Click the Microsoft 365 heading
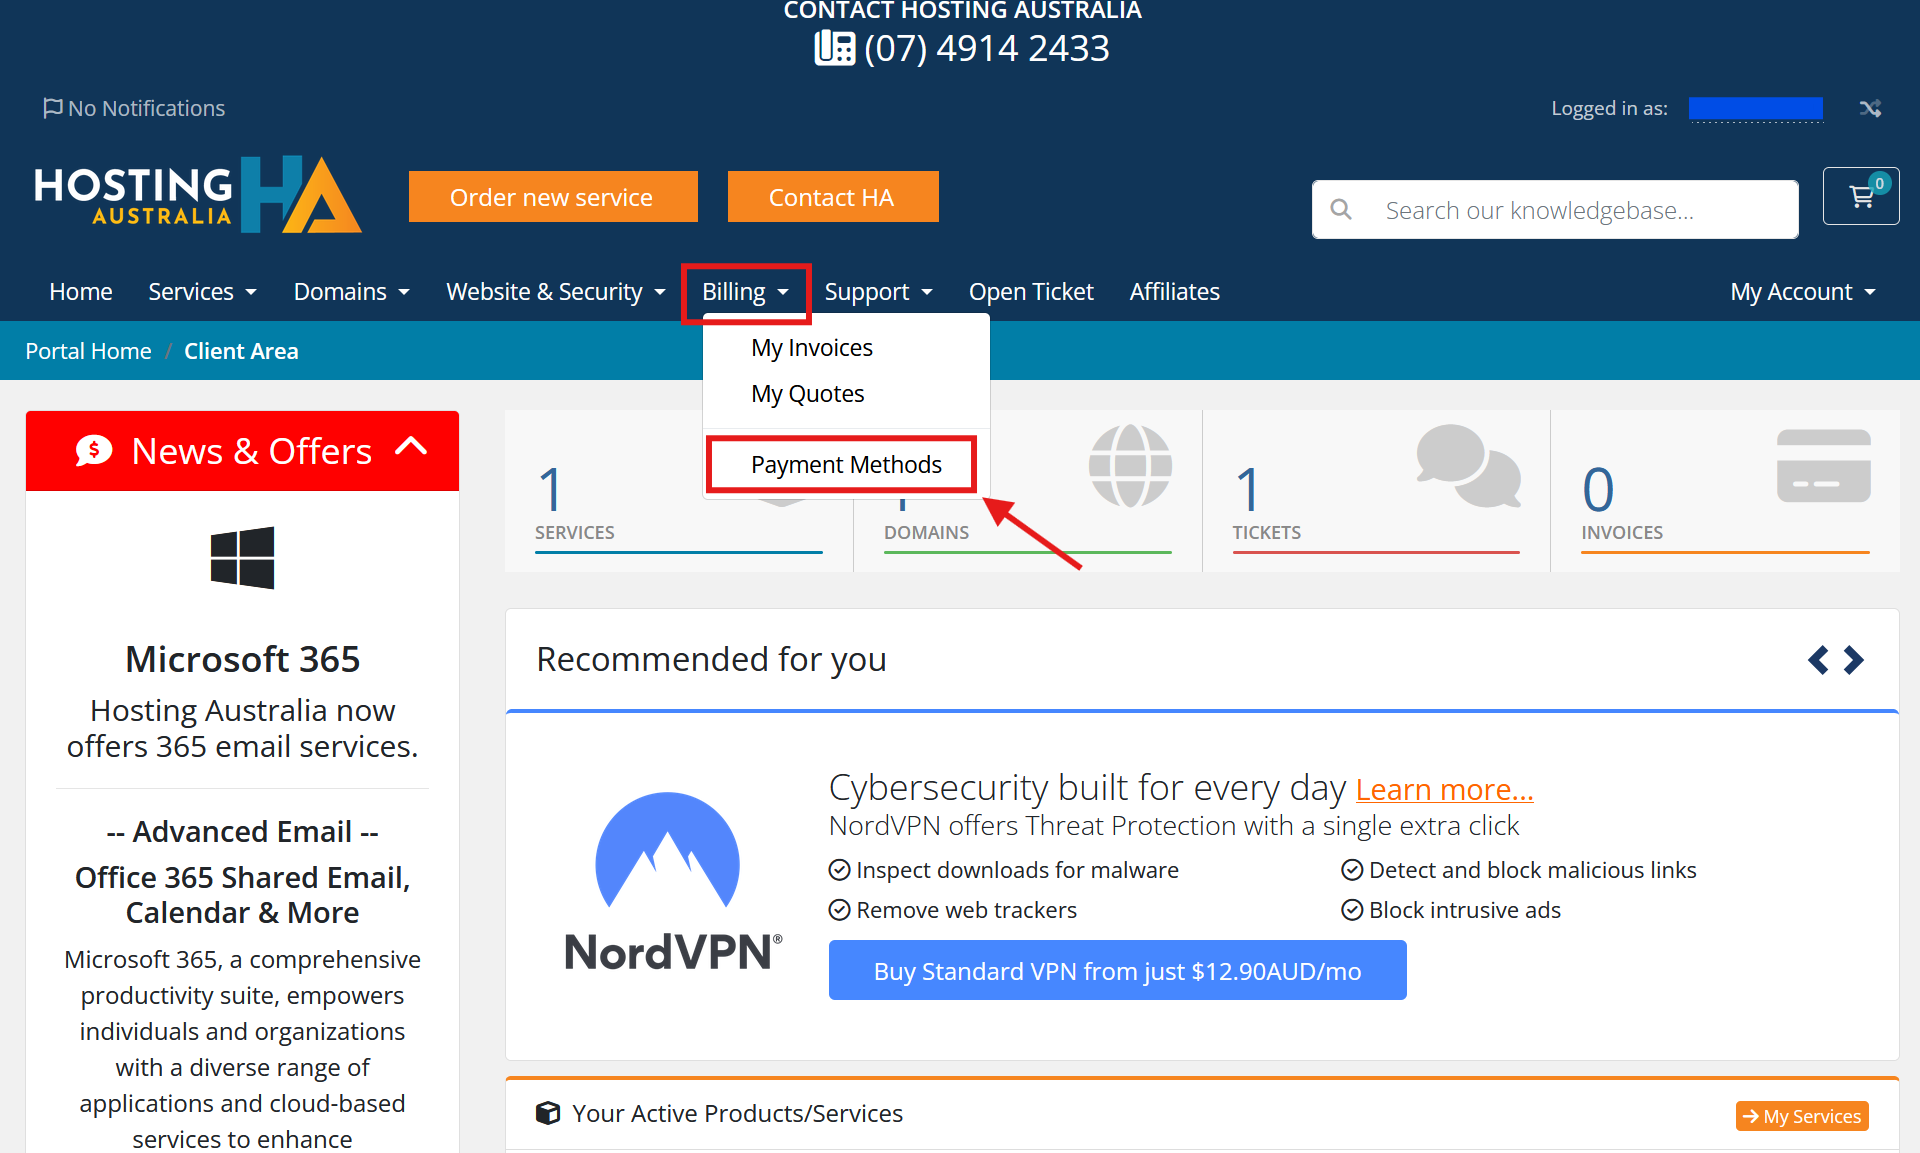 (x=243, y=659)
